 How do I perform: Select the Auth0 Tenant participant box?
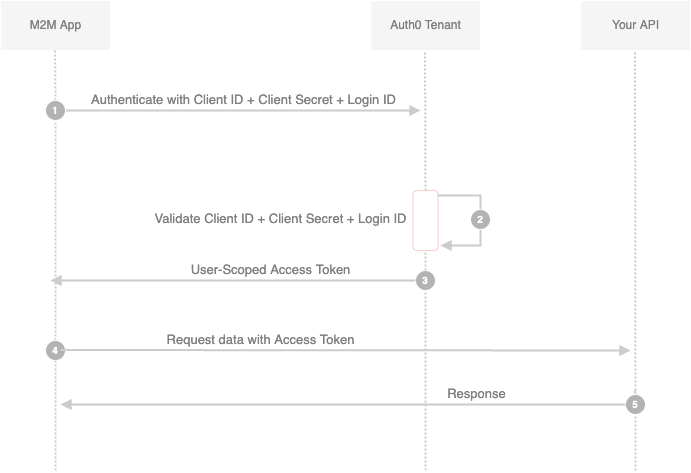click(x=425, y=25)
